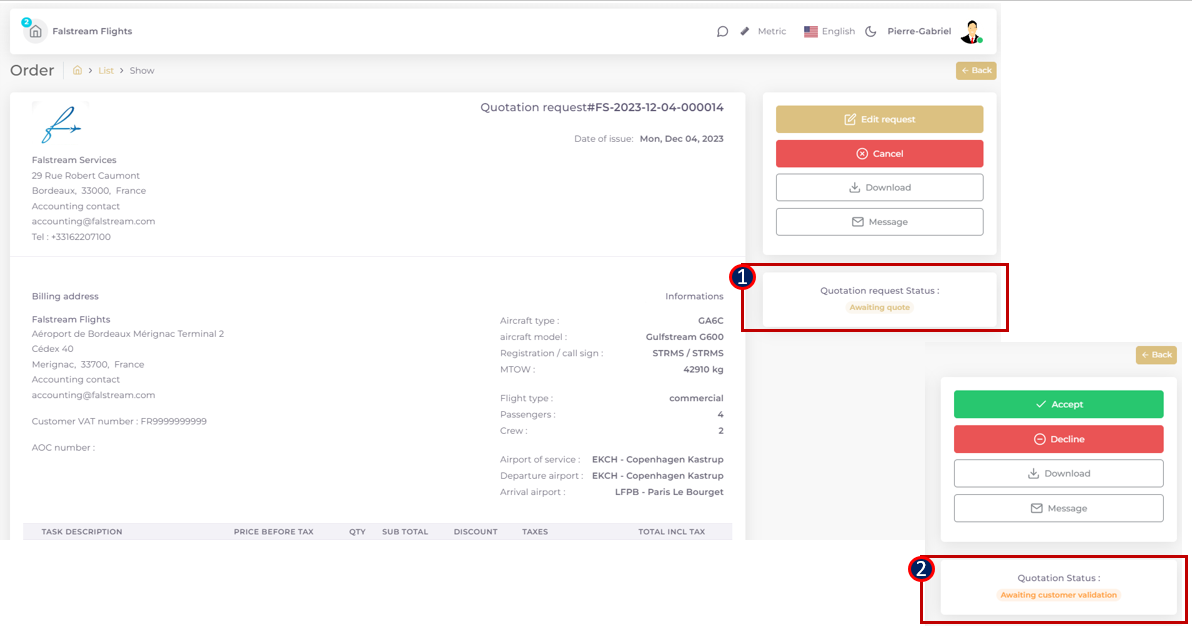The height and width of the screenshot is (626, 1192).
Task: Accept the quotation with the green button
Action: (1058, 405)
